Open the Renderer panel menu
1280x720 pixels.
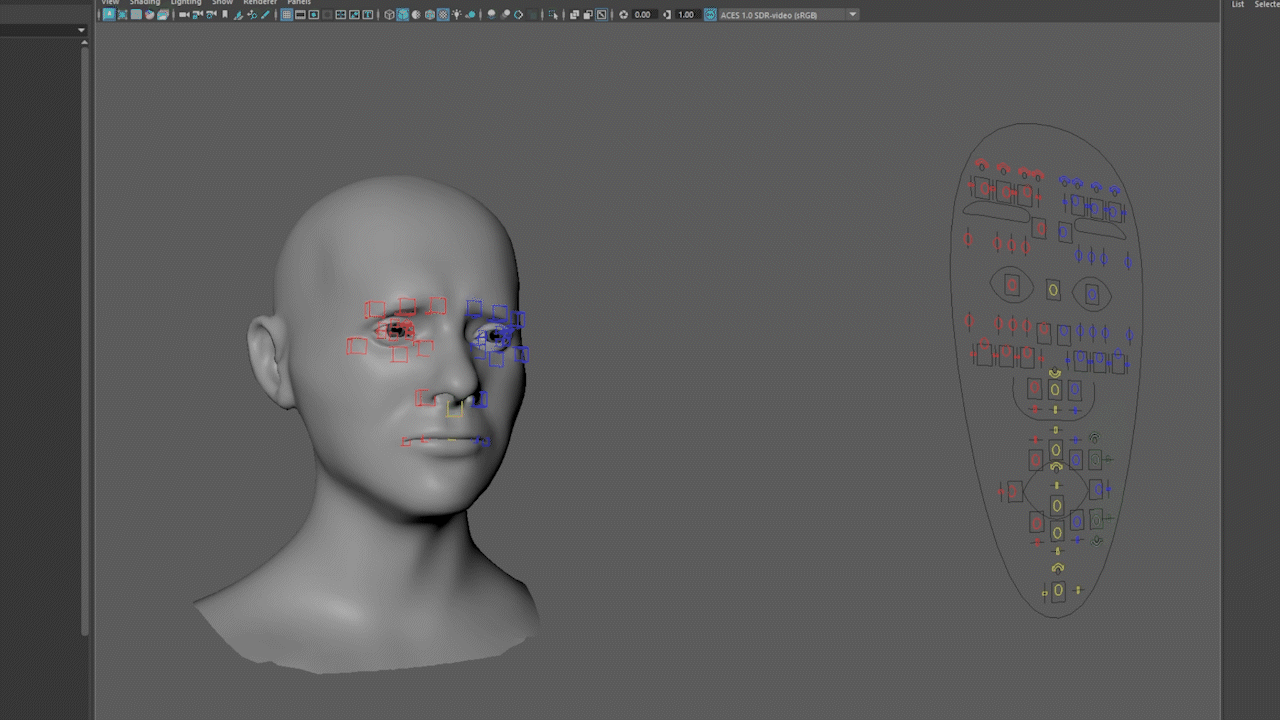pos(260,3)
